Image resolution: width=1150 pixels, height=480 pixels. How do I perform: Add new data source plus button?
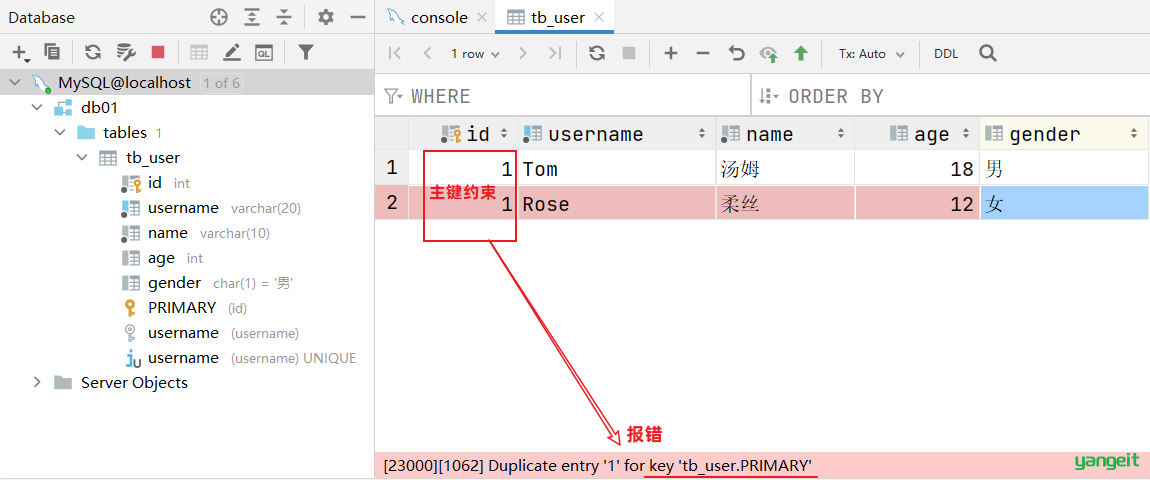(x=20, y=52)
